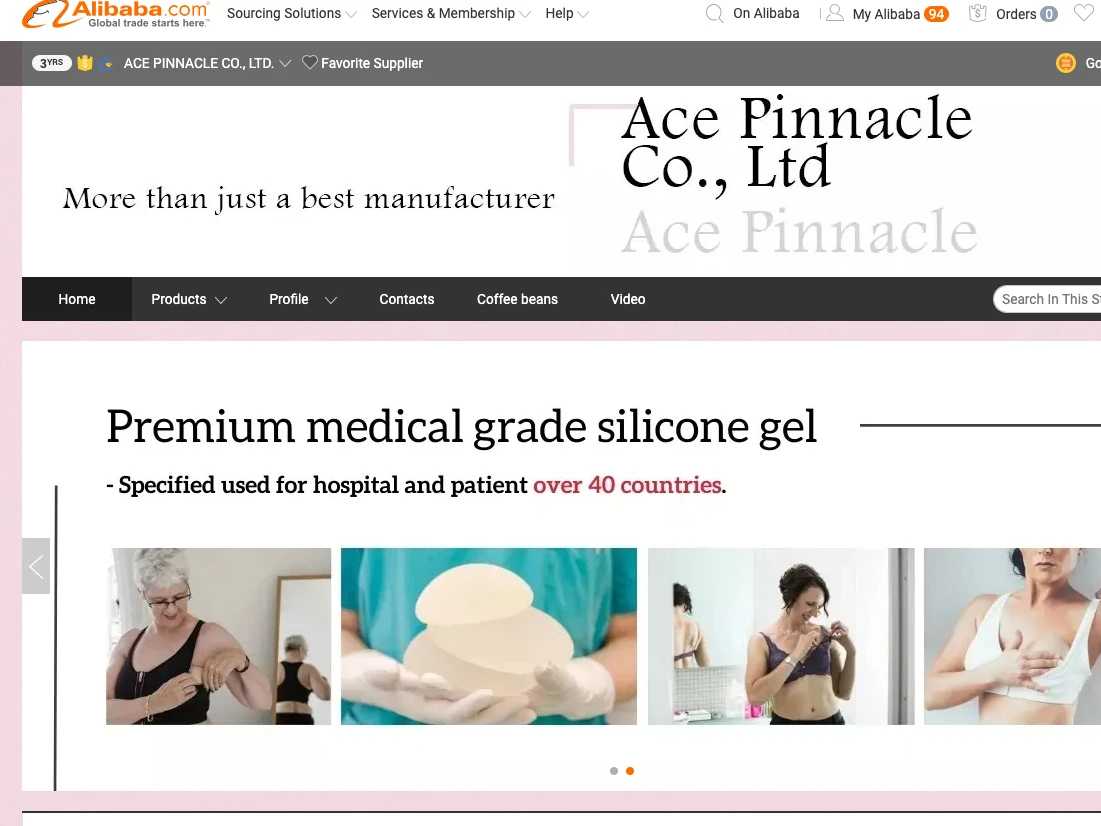The image size is (1101, 826).
Task: Expand the Services & Membership menu
Action: click(451, 13)
